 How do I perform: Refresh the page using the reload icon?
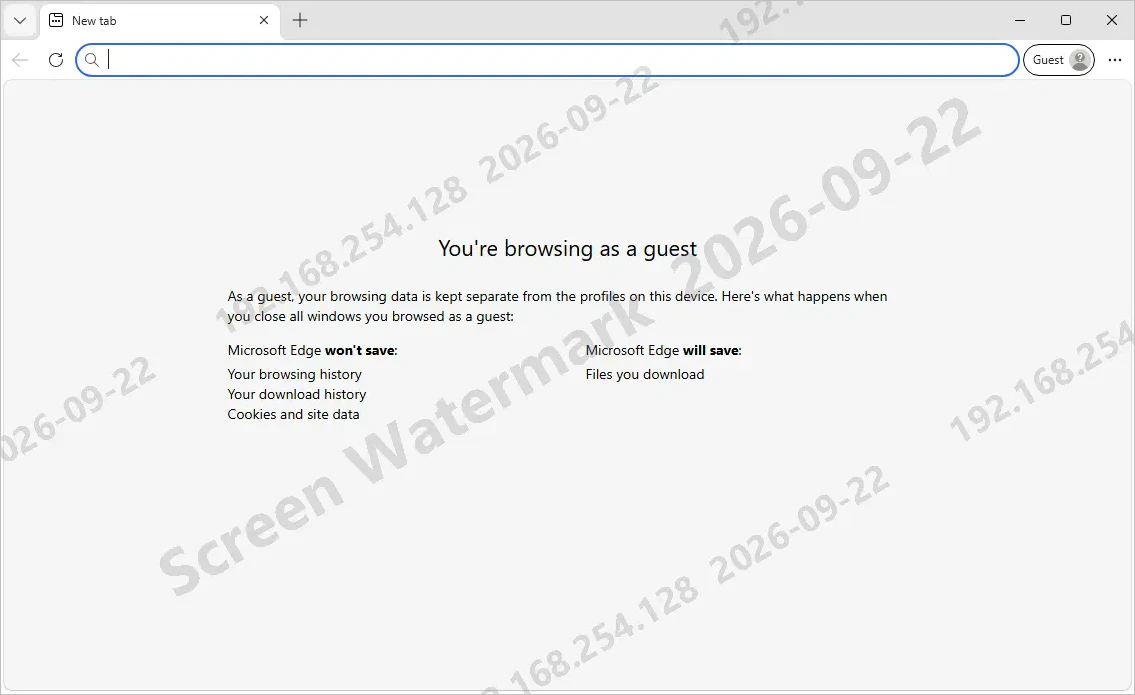coord(56,60)
